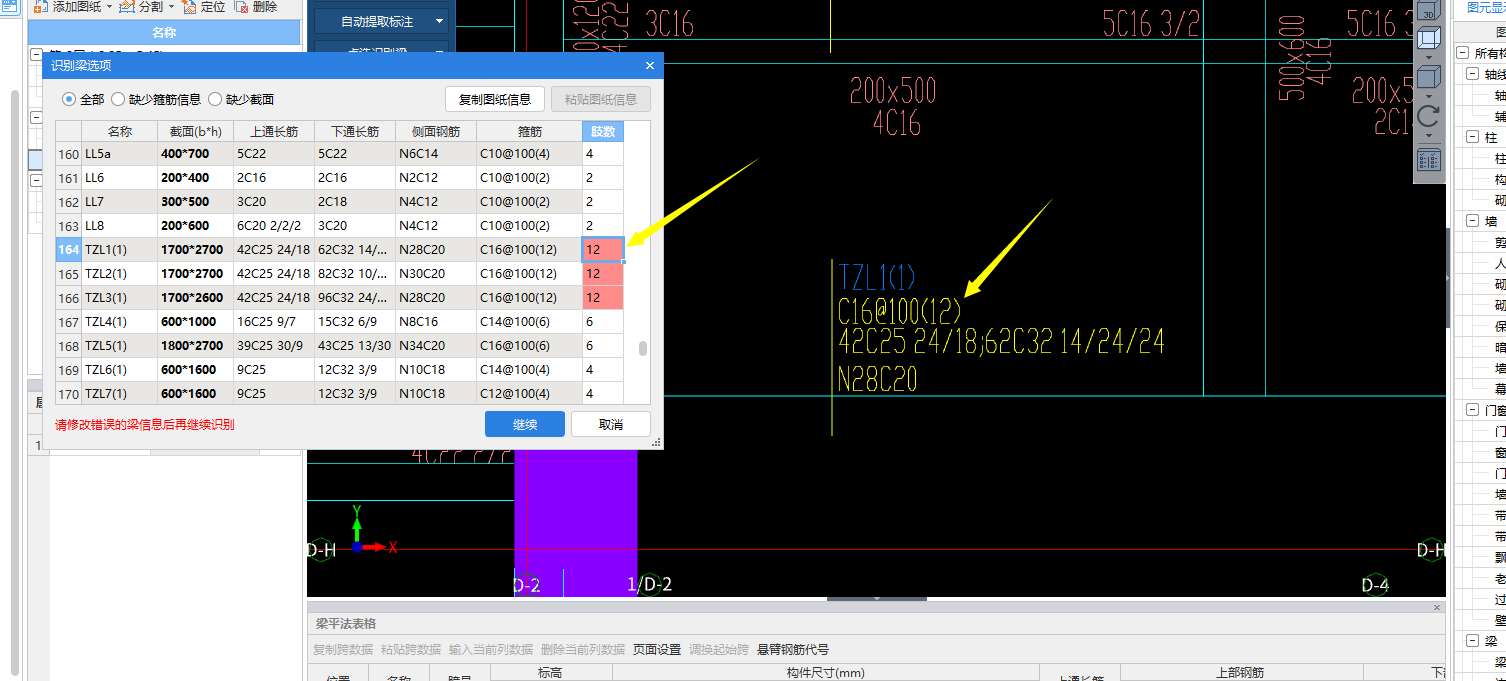Close the 识别梁选项 dialog
This screenshot has height=681, width=1506.
click(649, 66)
